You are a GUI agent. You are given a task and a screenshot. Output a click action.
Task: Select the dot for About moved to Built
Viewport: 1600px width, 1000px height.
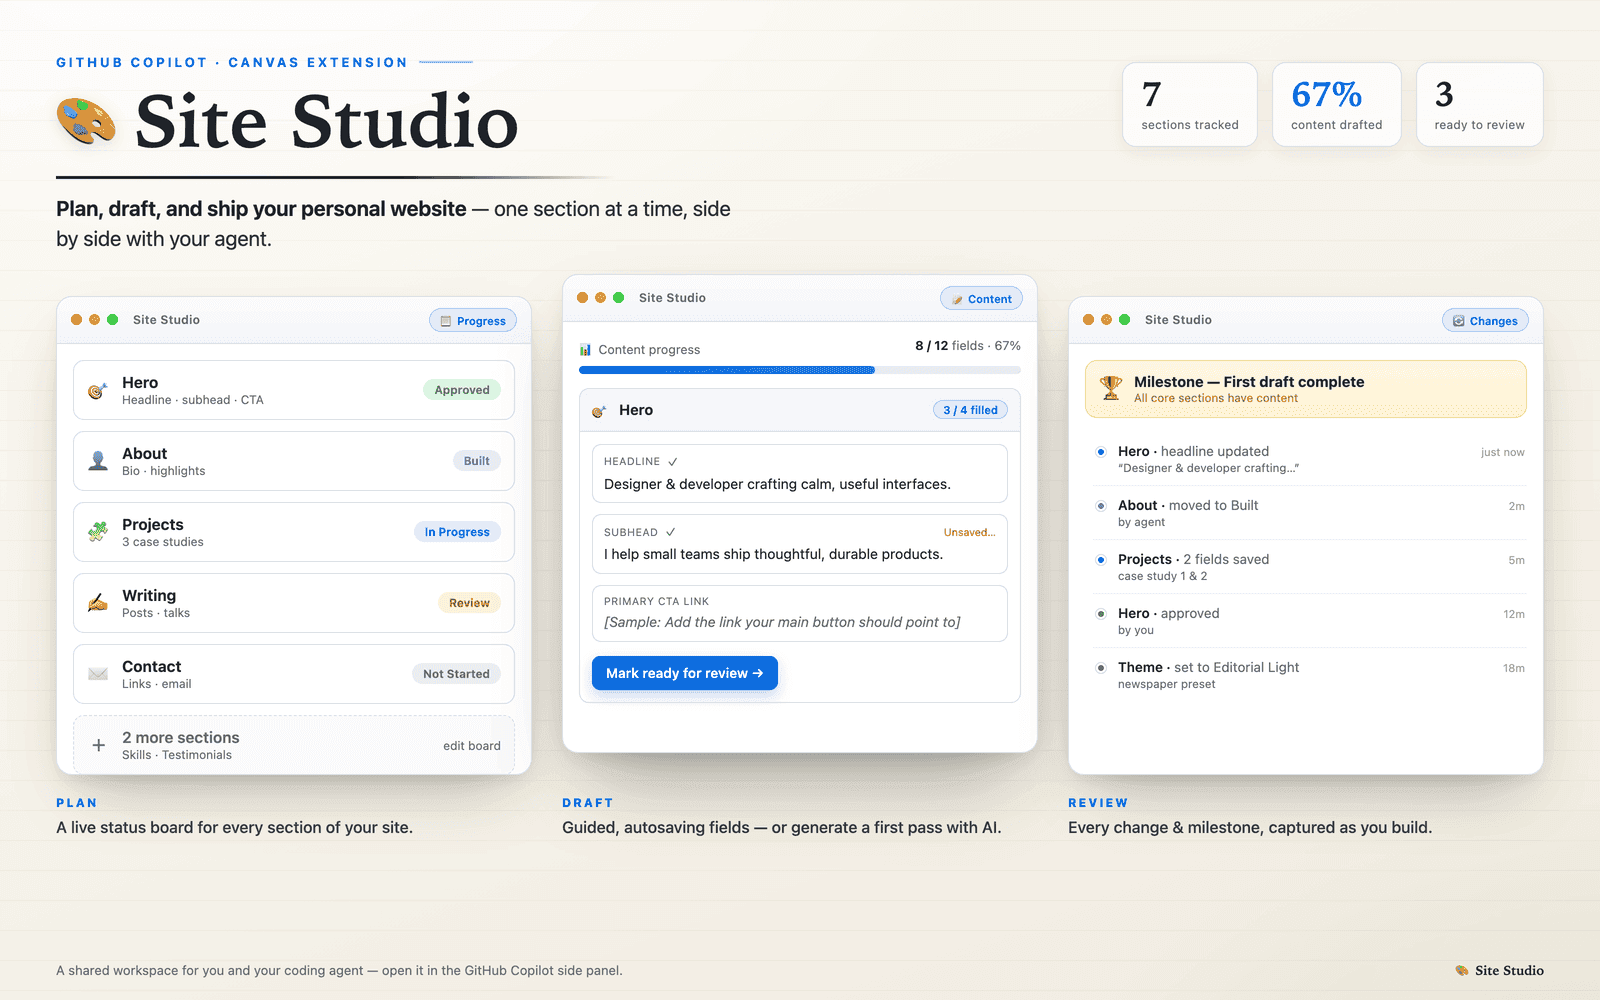point(1101,506)
